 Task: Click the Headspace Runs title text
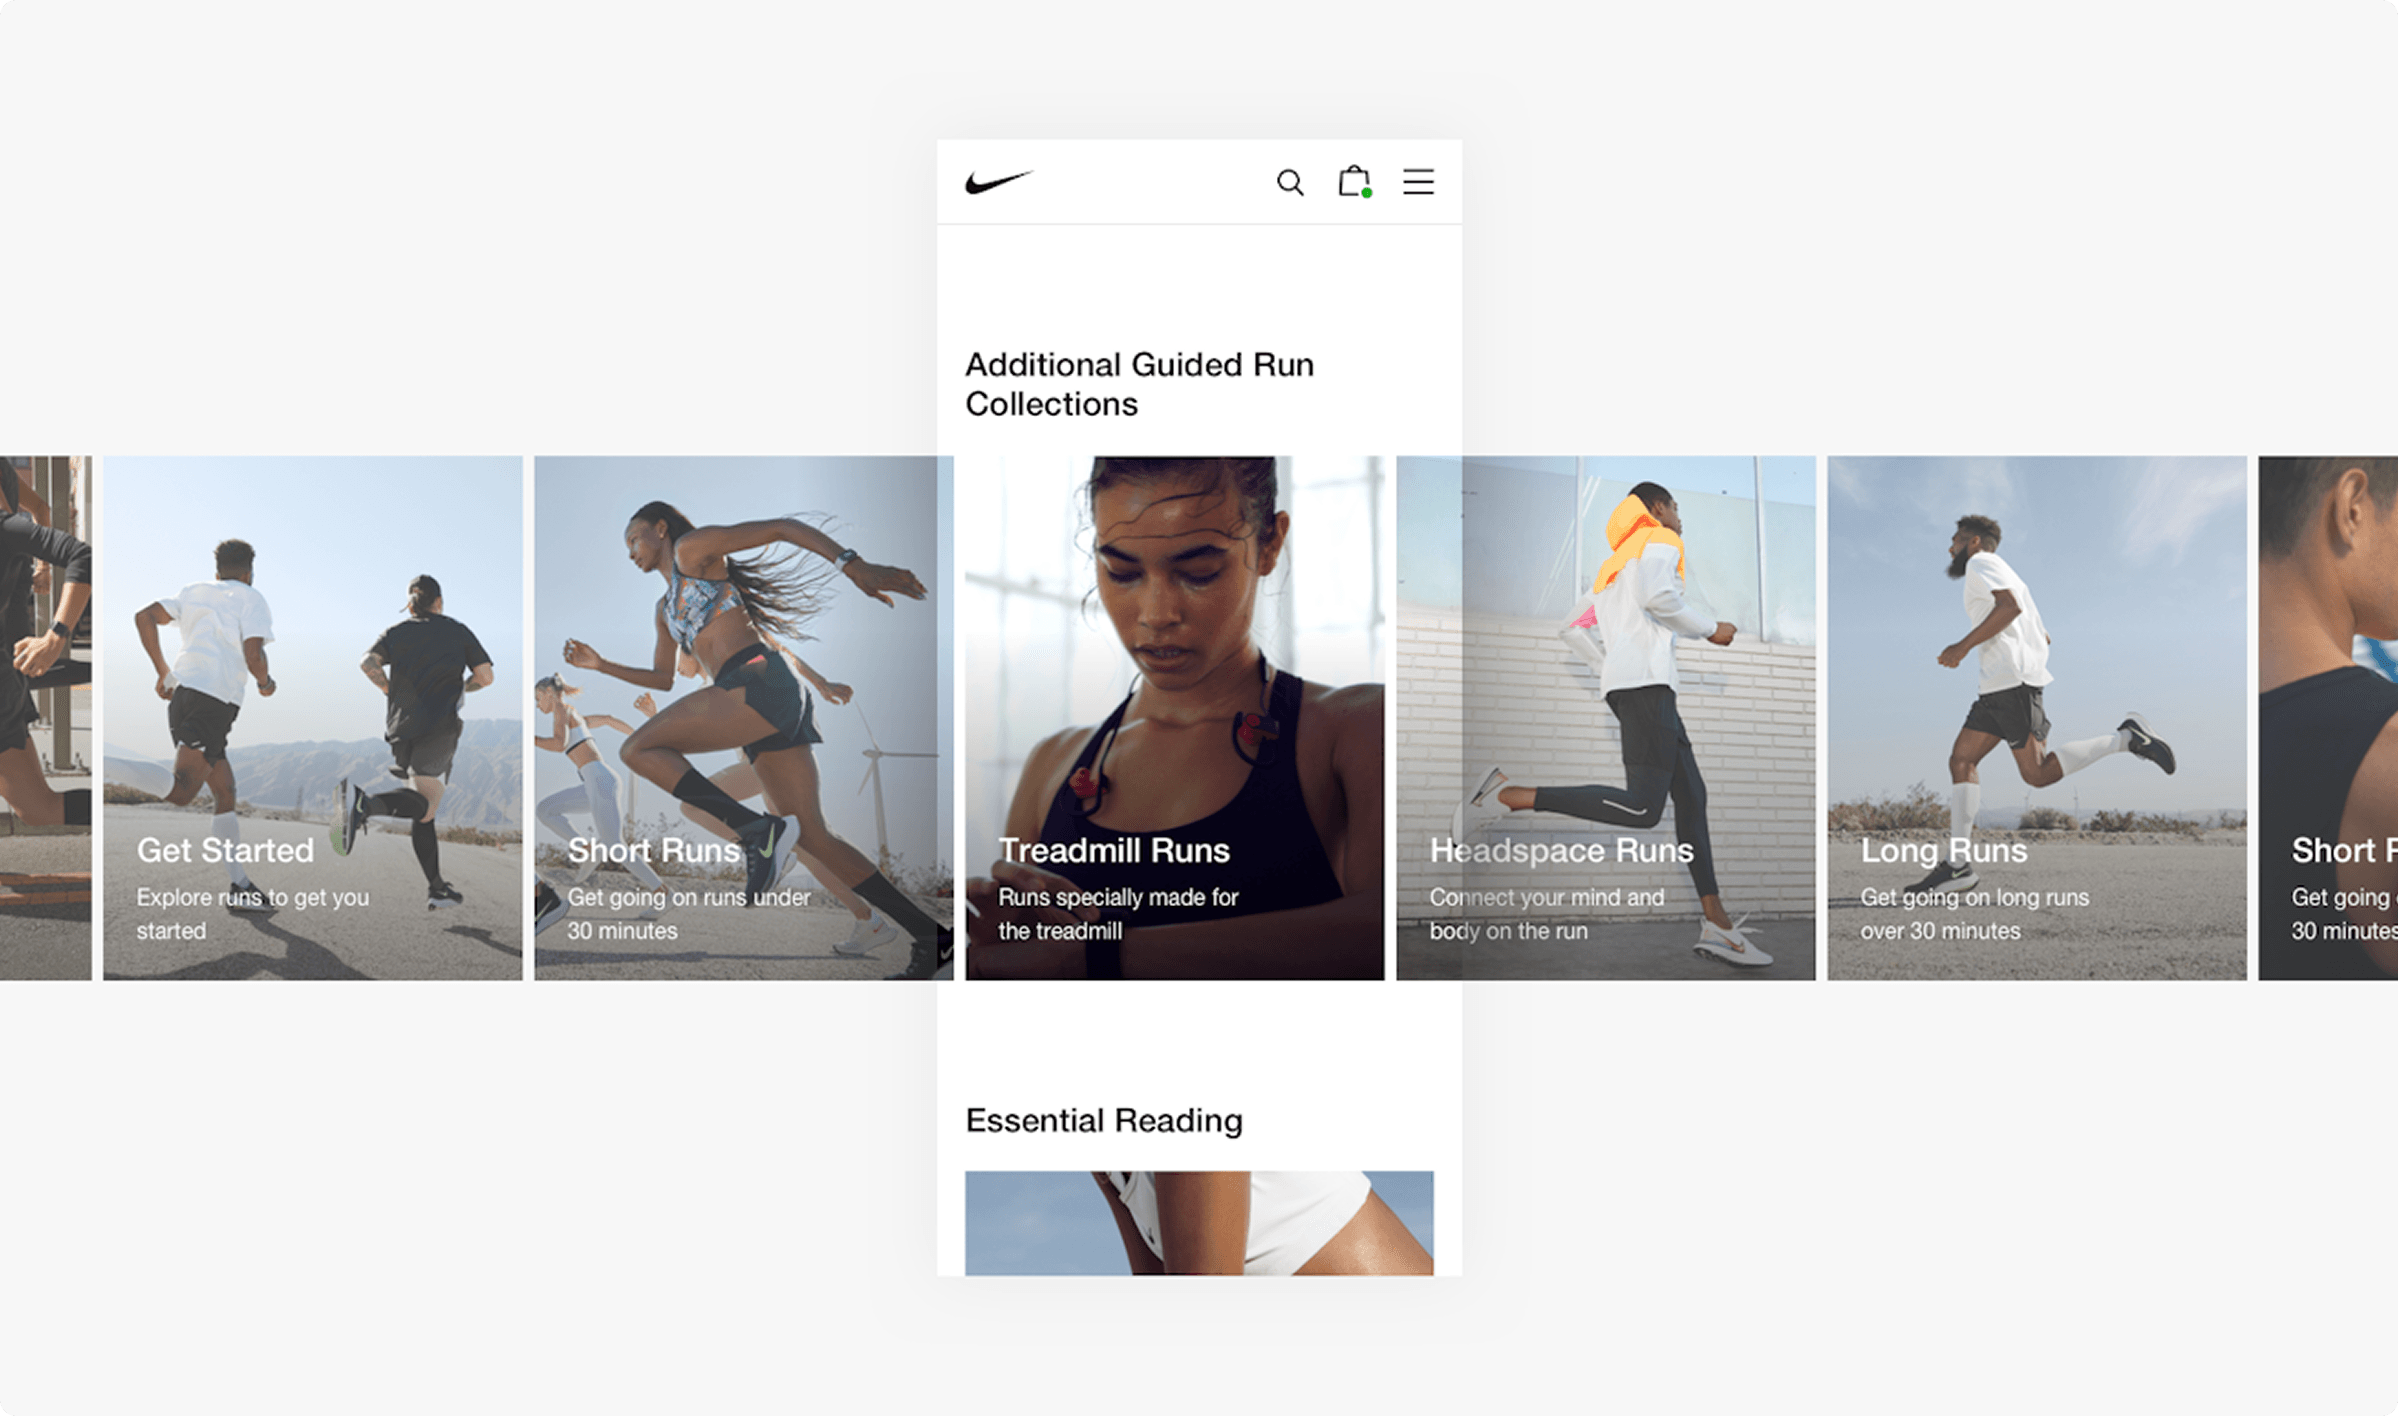[x=1560, y=850]
